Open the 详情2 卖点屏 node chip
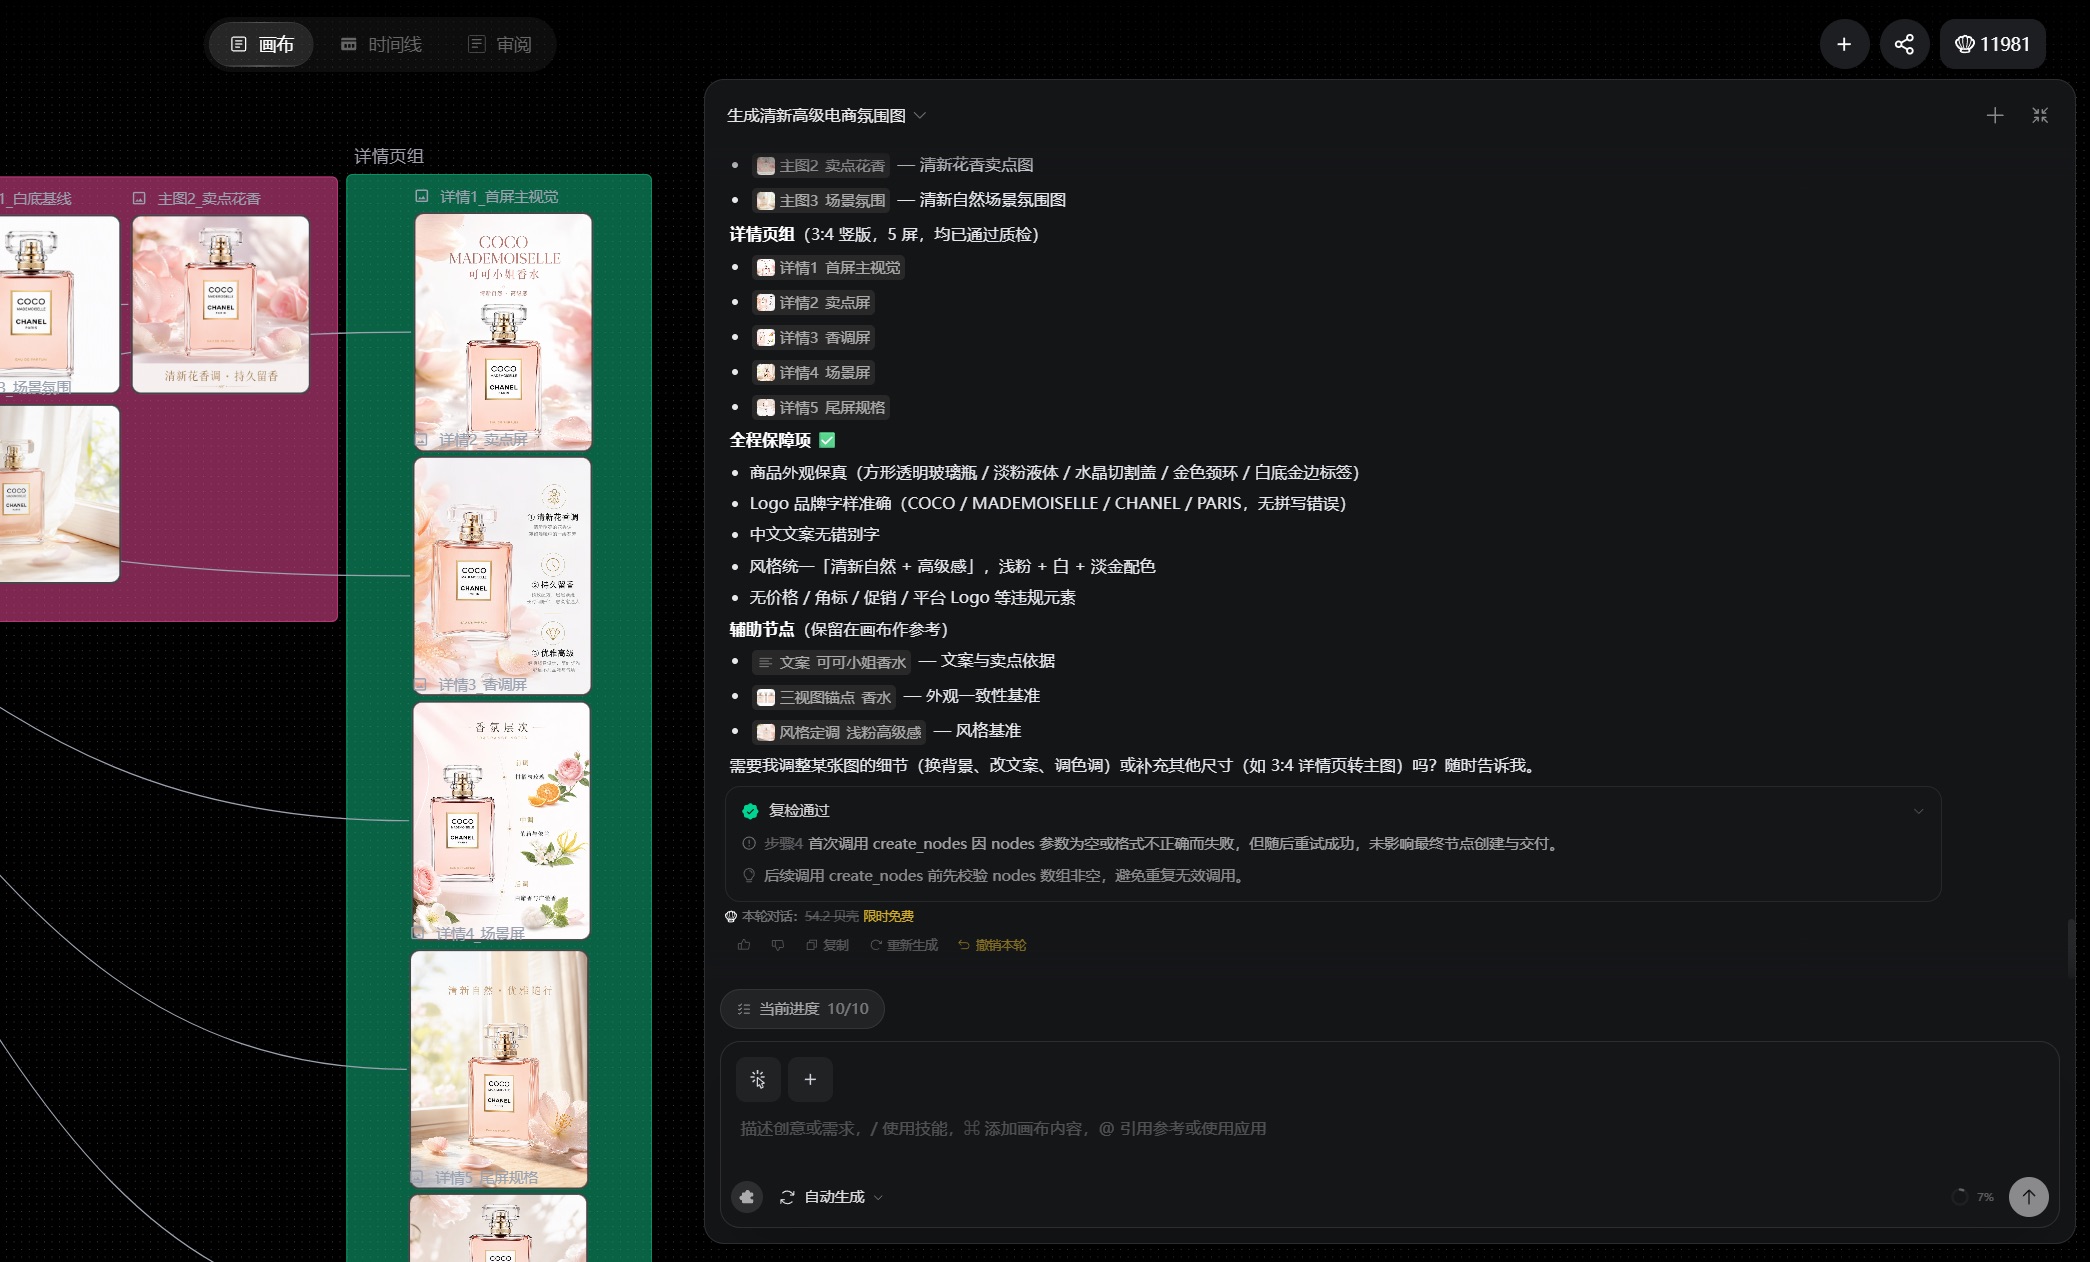This screenshot has width=2090, height=1262. coord(813,302)
